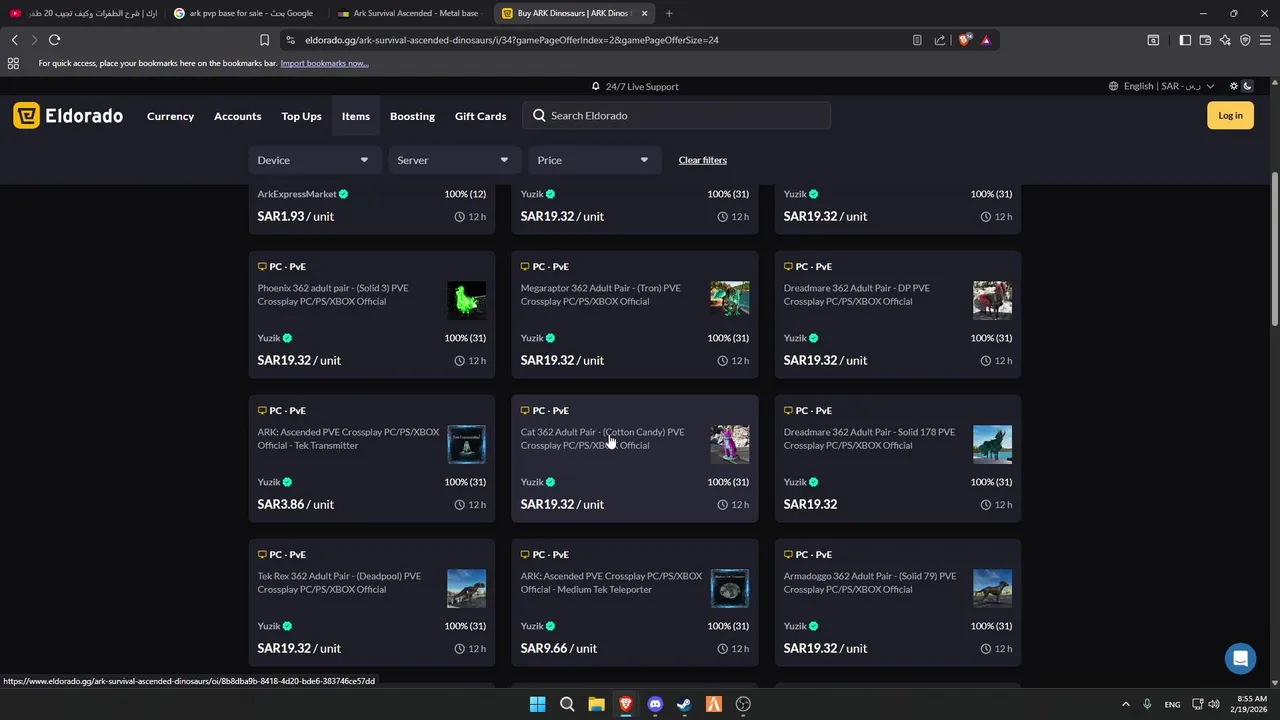1280x720 pixels.
Task: Switch to the Metal base browser tab
Action: tap(410, 14)
